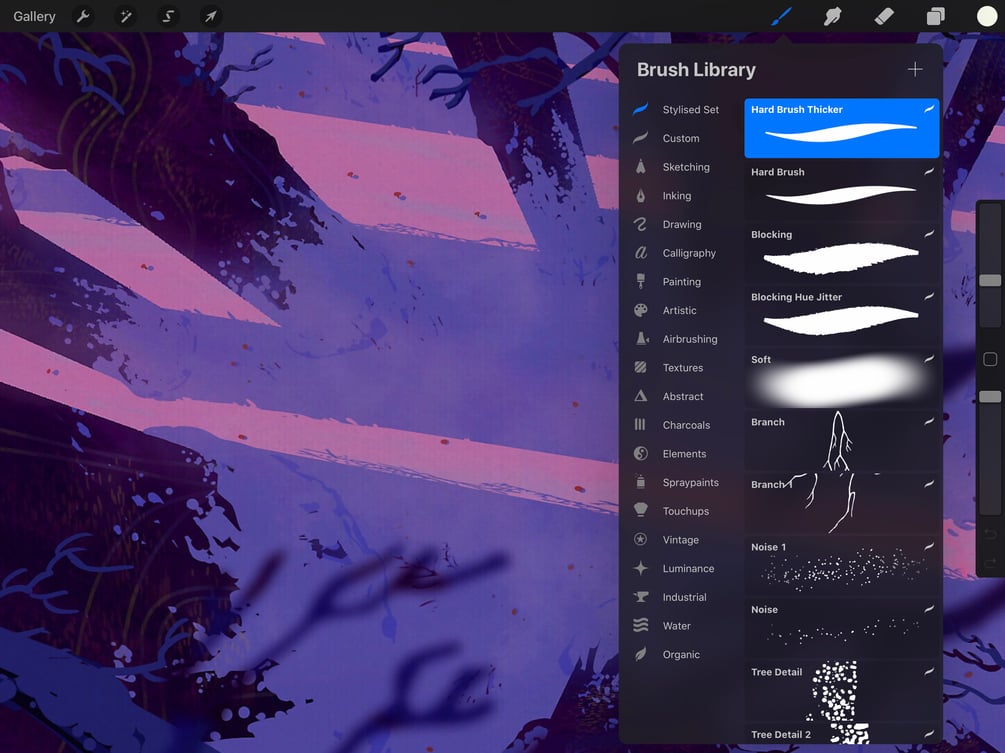Redo the last action
This screenshot has width=1005, height=753.
(990, 563)
